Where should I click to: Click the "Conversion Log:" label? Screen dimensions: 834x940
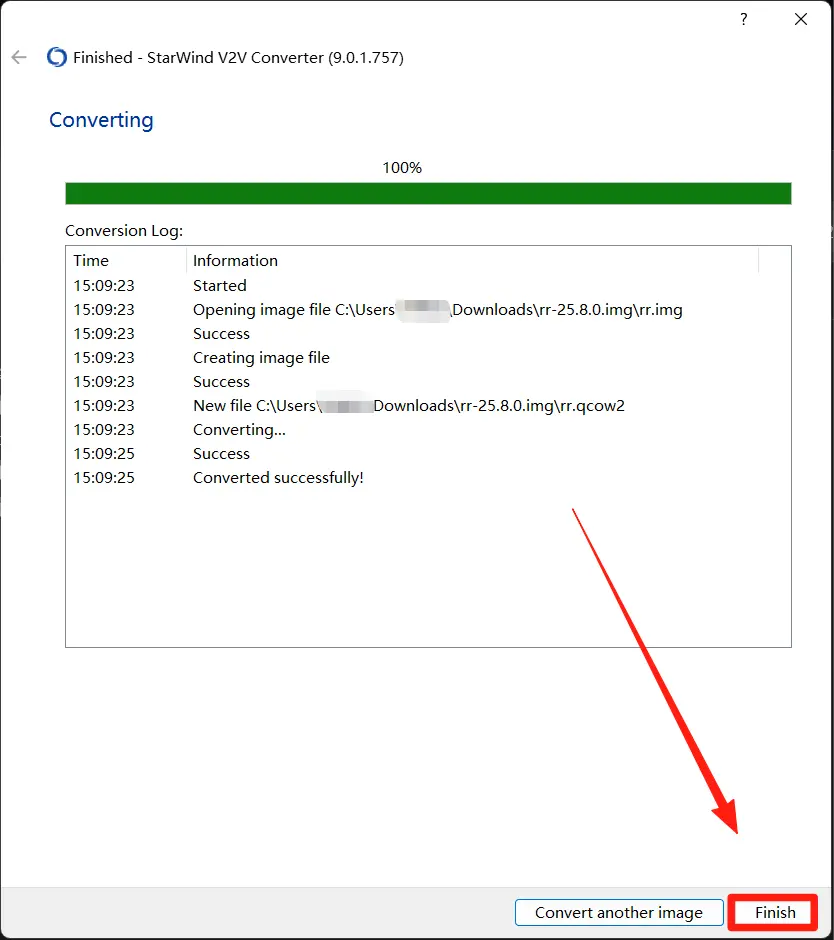tap(124, 231)
